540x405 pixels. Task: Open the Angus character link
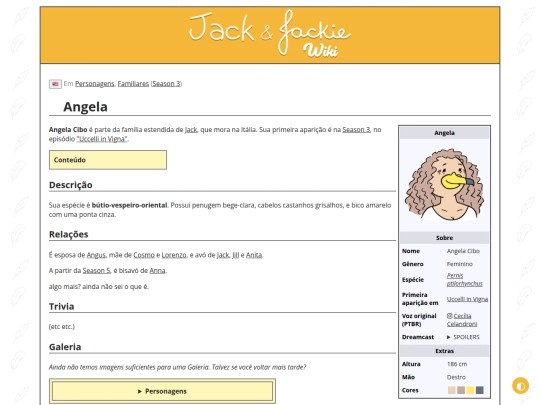[96, 255]
